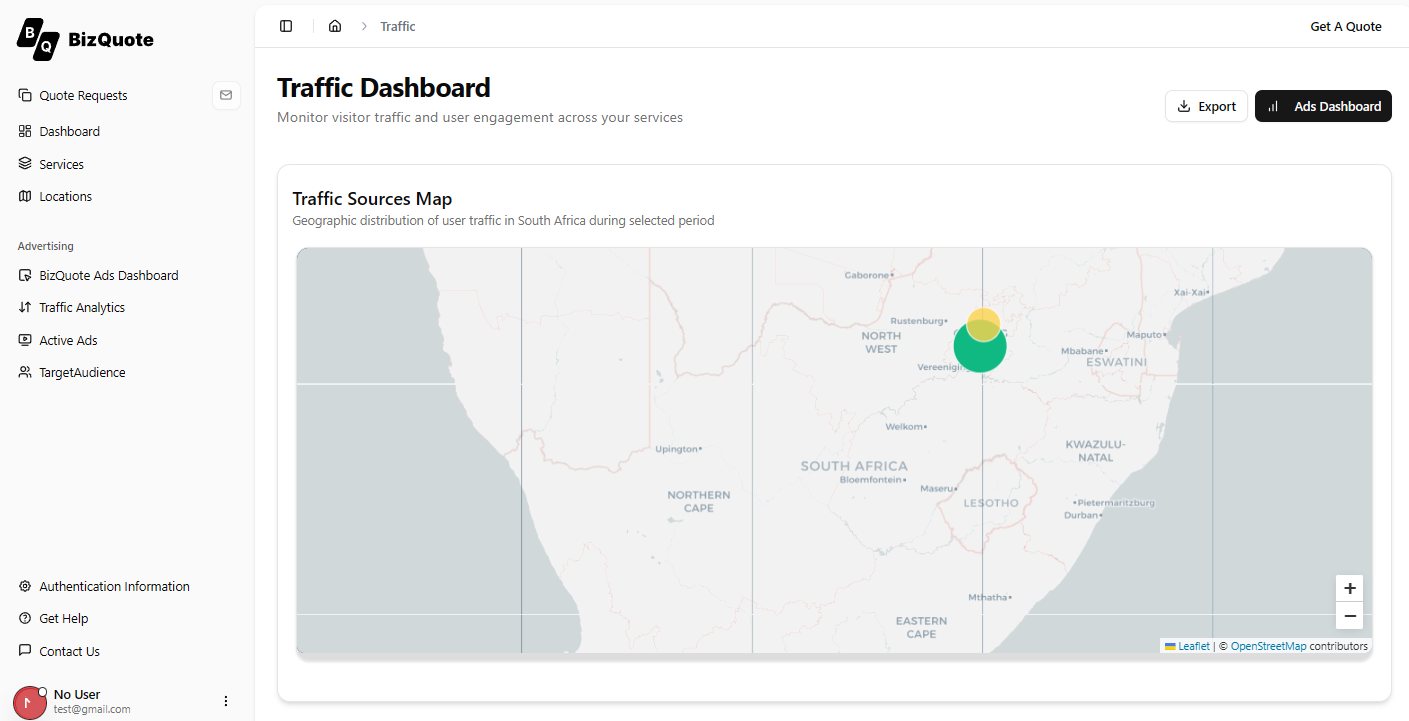Open the Services menu item
This screenshot has height=721, width=1409.
61,164
